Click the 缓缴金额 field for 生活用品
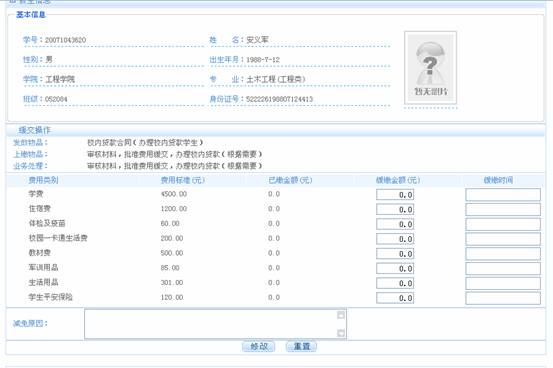This screenshot has width=553, height=368. pos(395,283)
